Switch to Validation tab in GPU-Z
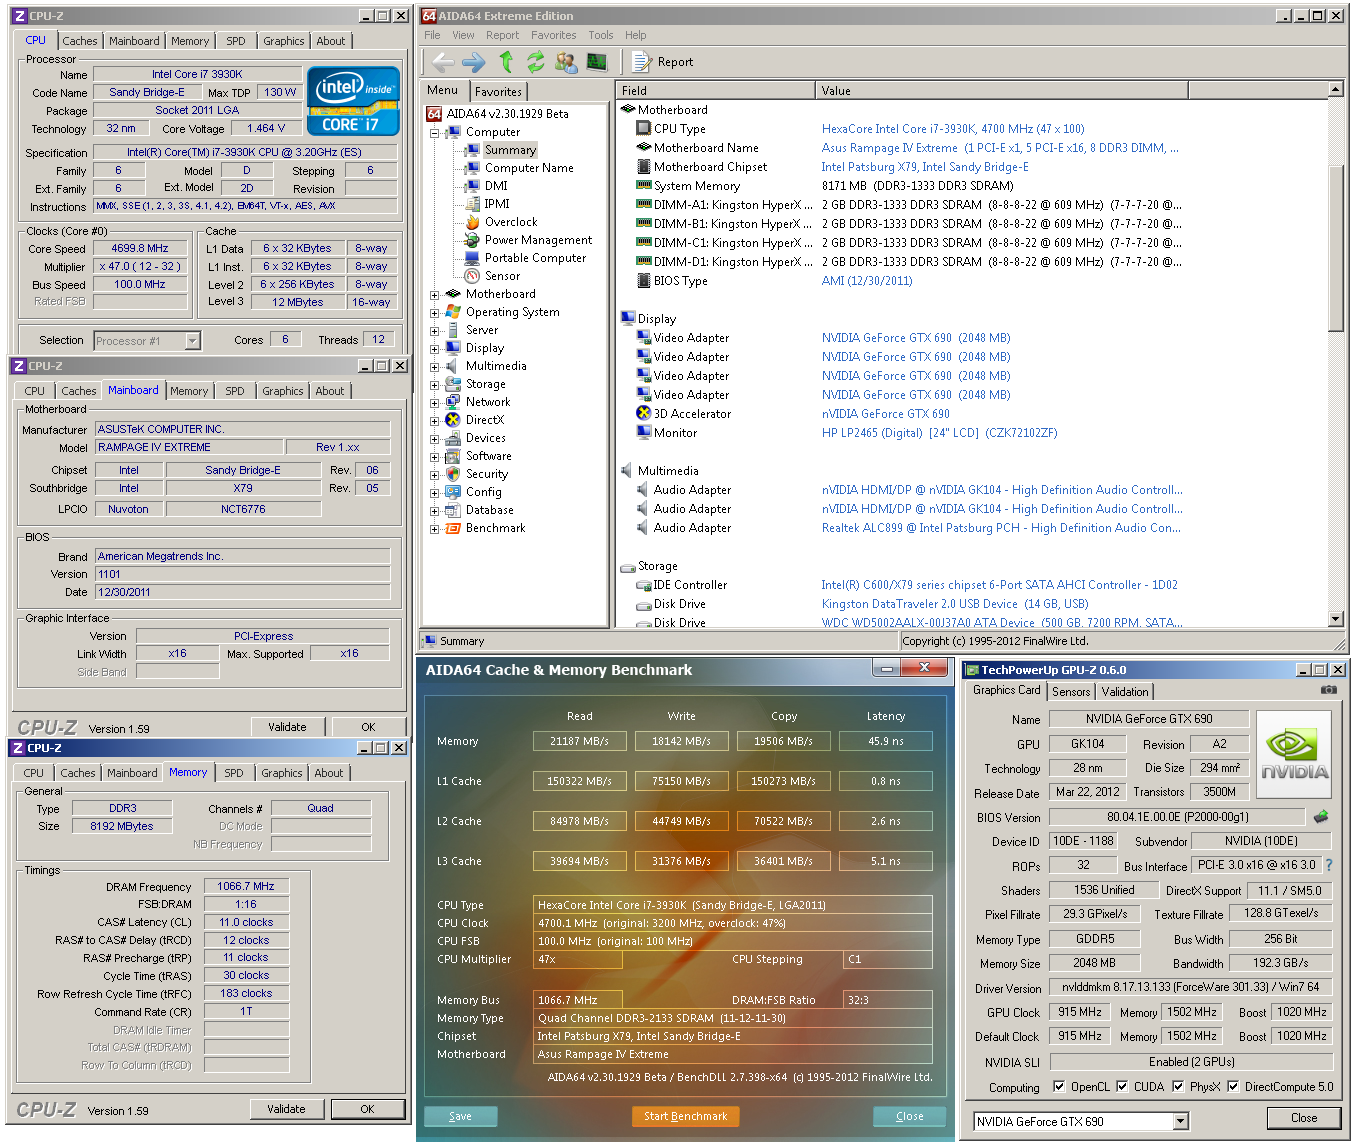The width and height of the screenshot is (1356, 1145). tap(1125, 692)
